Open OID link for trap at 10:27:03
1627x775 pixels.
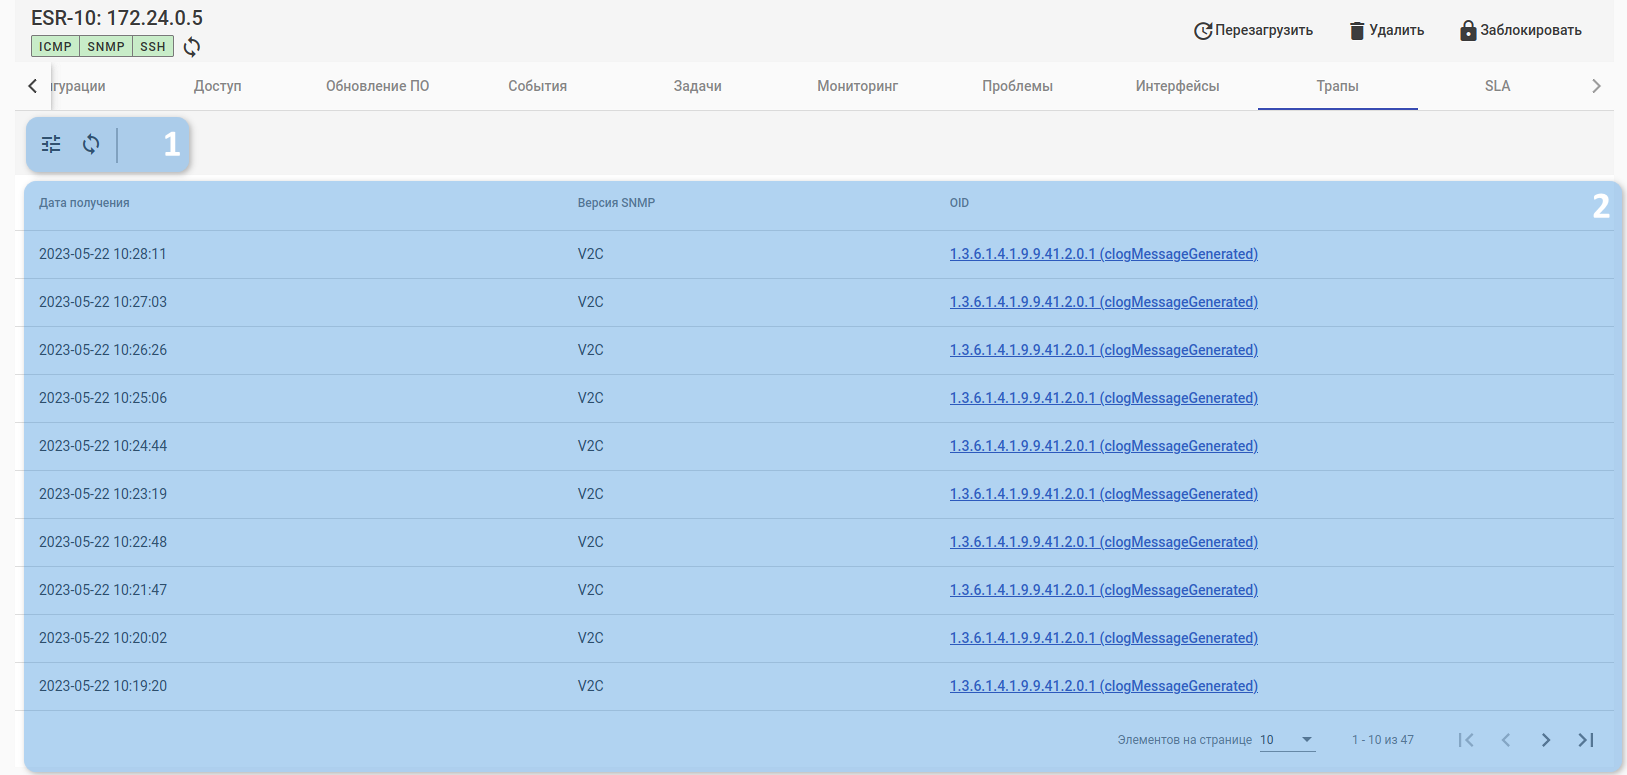point(1104,302)
